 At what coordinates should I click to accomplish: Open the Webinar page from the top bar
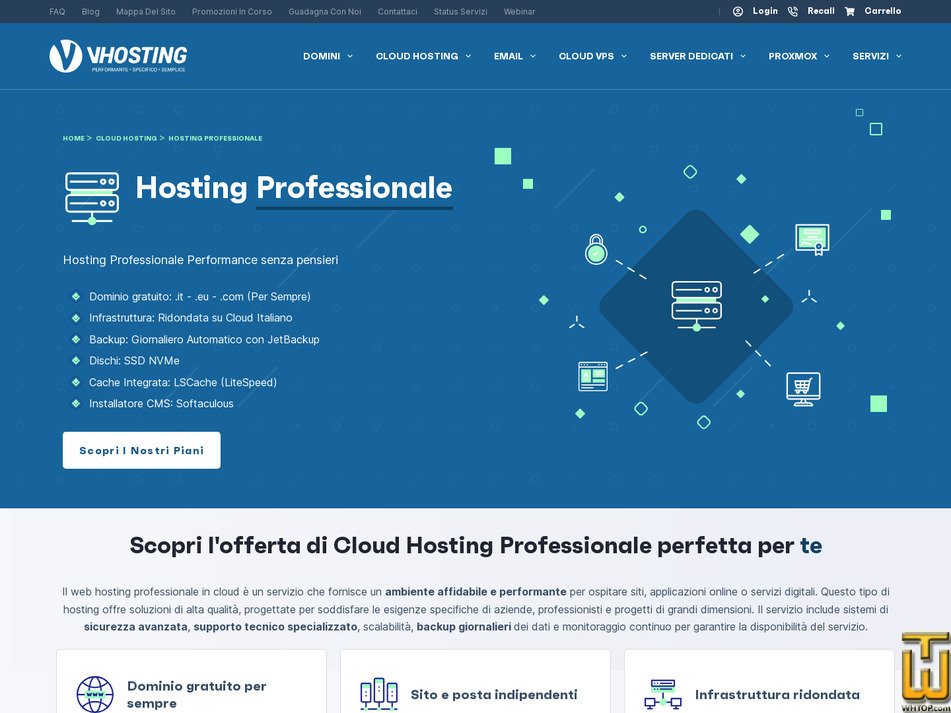click(519, 11)
